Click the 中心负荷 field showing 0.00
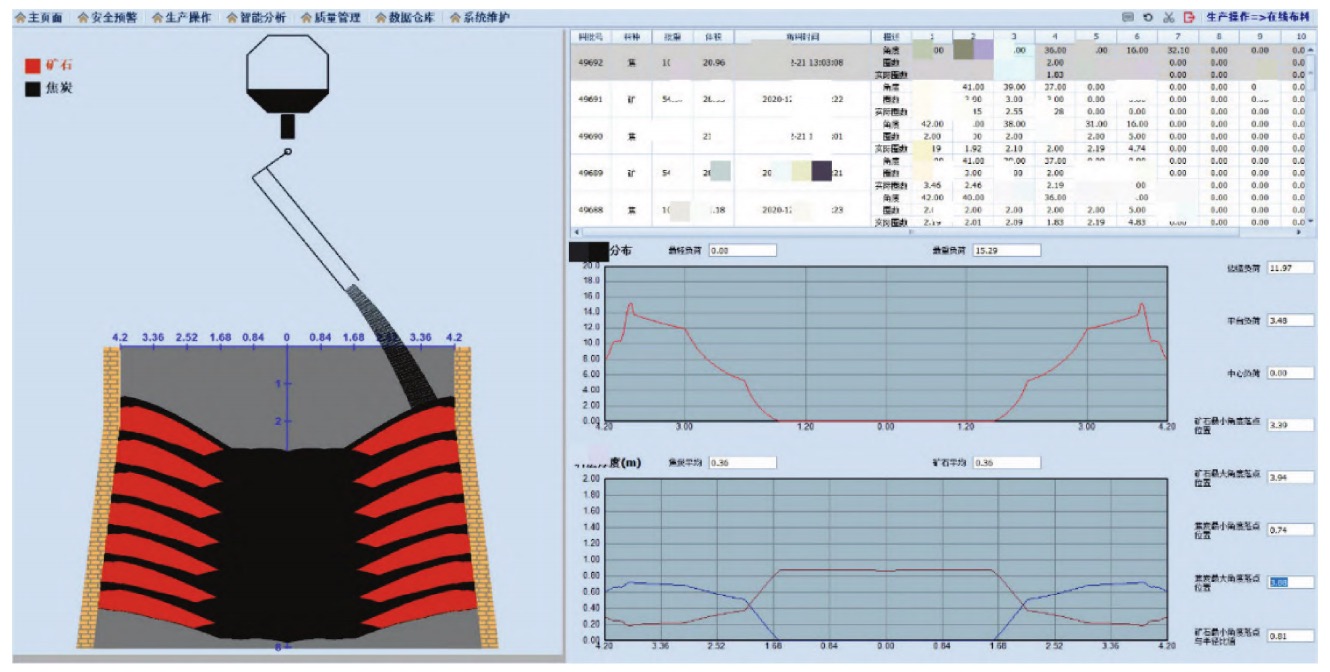1330x672 pixels. [x=1289, y=373]
